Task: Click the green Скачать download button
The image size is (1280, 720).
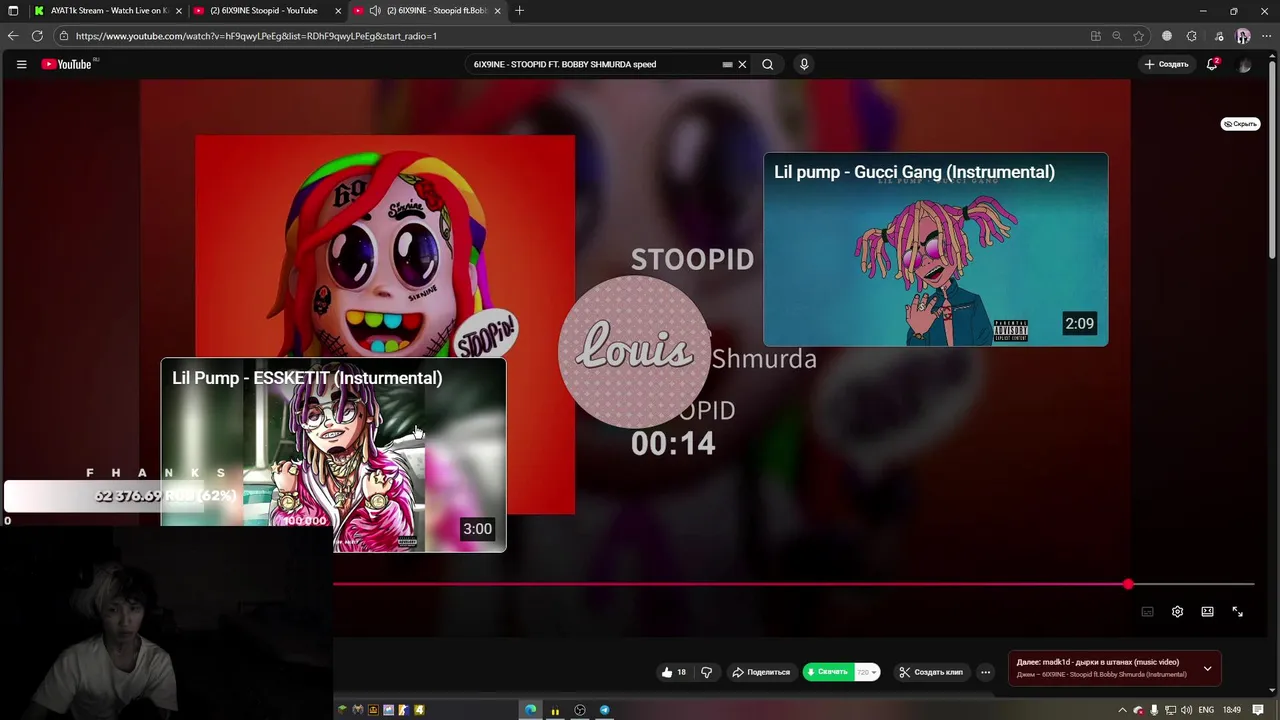Action: (x=828, y=672)
